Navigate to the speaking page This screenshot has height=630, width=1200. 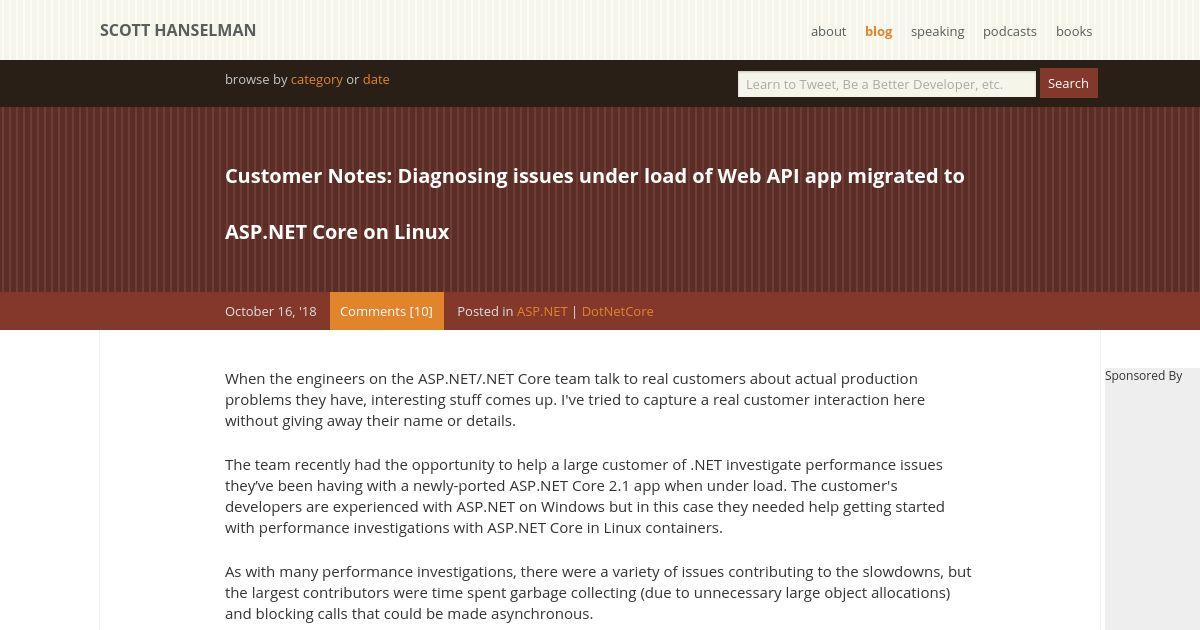click(937, 31)
